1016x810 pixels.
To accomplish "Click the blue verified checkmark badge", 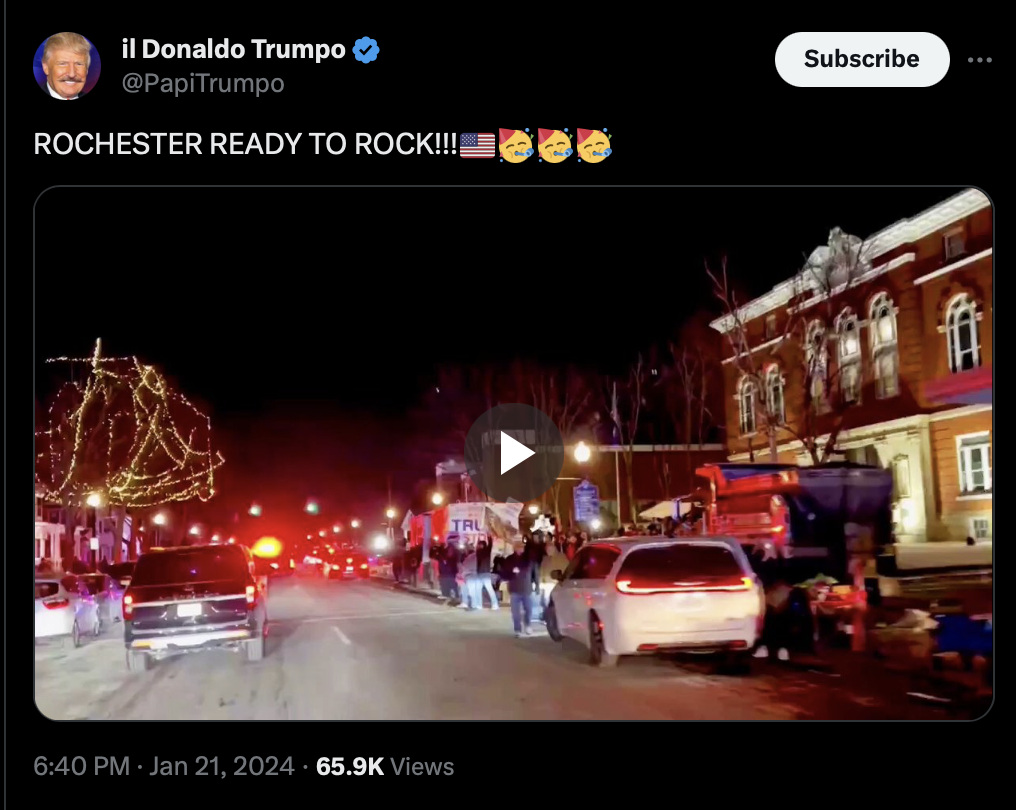I will [366, 50].
